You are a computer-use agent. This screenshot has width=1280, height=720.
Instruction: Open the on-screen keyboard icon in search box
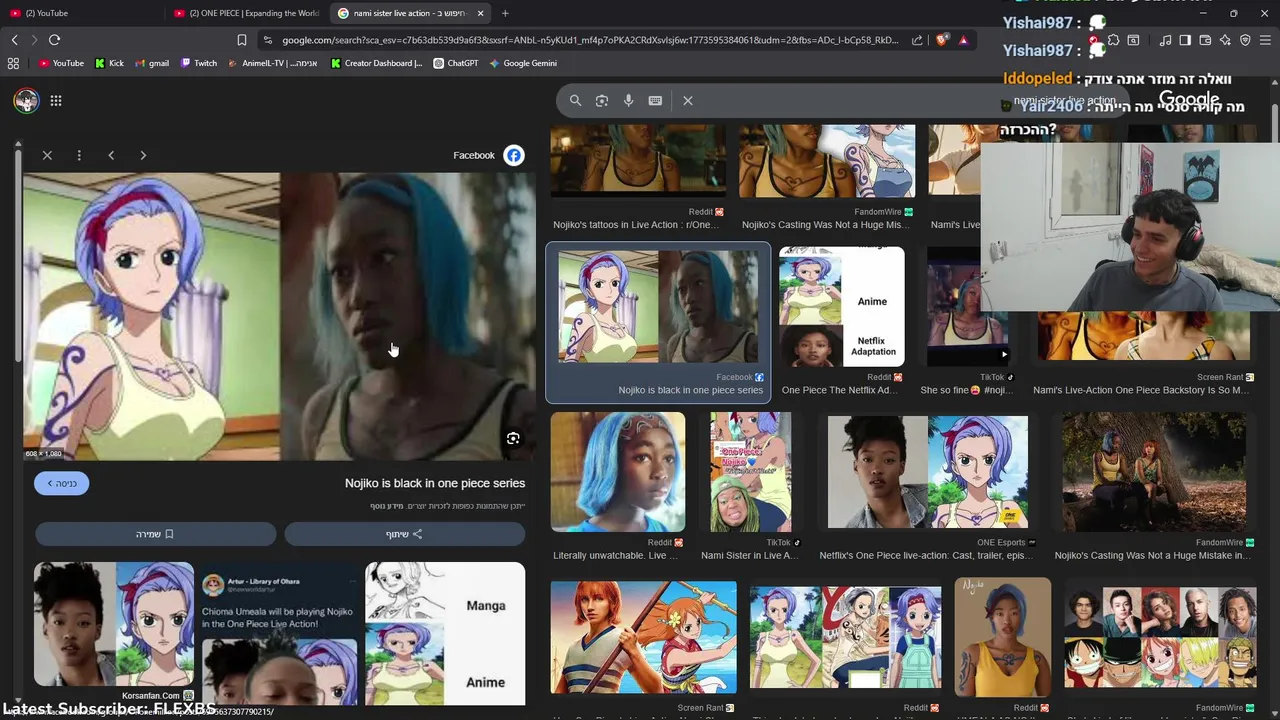click(x=655, y=100)
